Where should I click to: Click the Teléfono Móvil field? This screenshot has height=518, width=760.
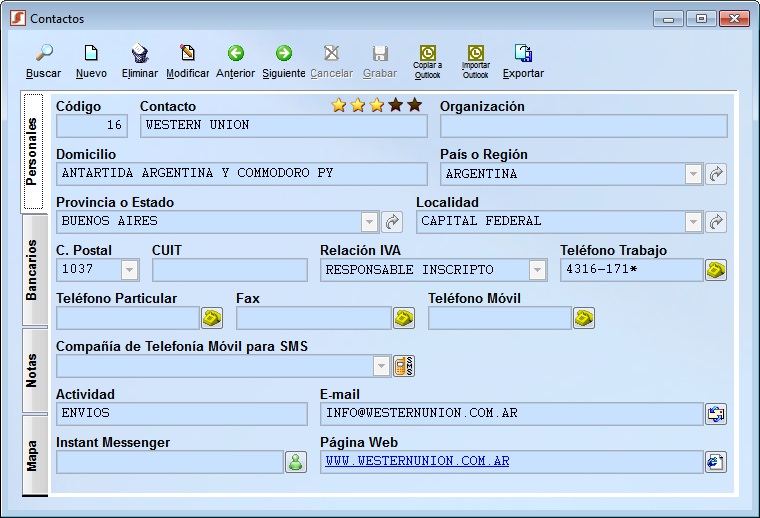(500, 318)
